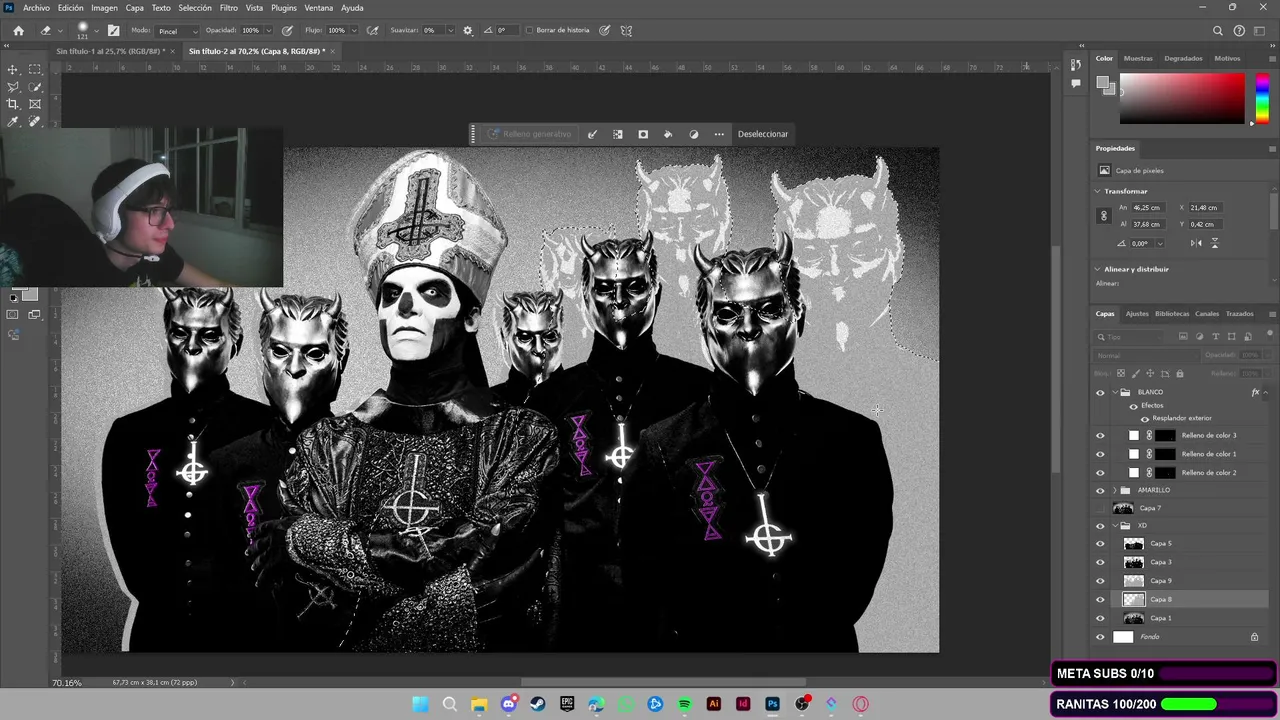Show the hidden Capa 7 layer
The image size is (1280, 720).
(1100, 508)
